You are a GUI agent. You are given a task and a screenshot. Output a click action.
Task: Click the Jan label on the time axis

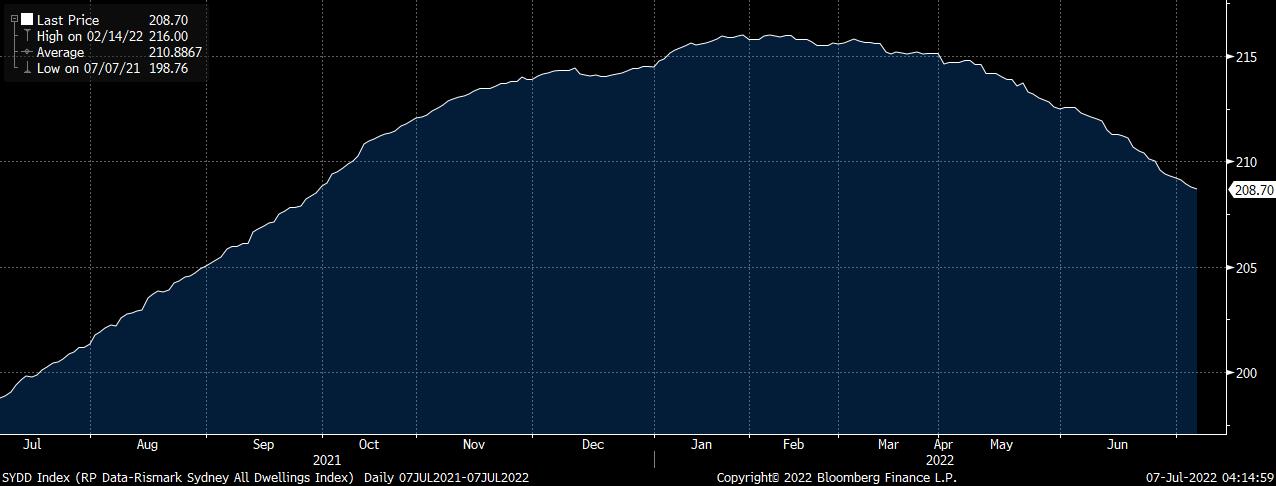tap(701, 444)
